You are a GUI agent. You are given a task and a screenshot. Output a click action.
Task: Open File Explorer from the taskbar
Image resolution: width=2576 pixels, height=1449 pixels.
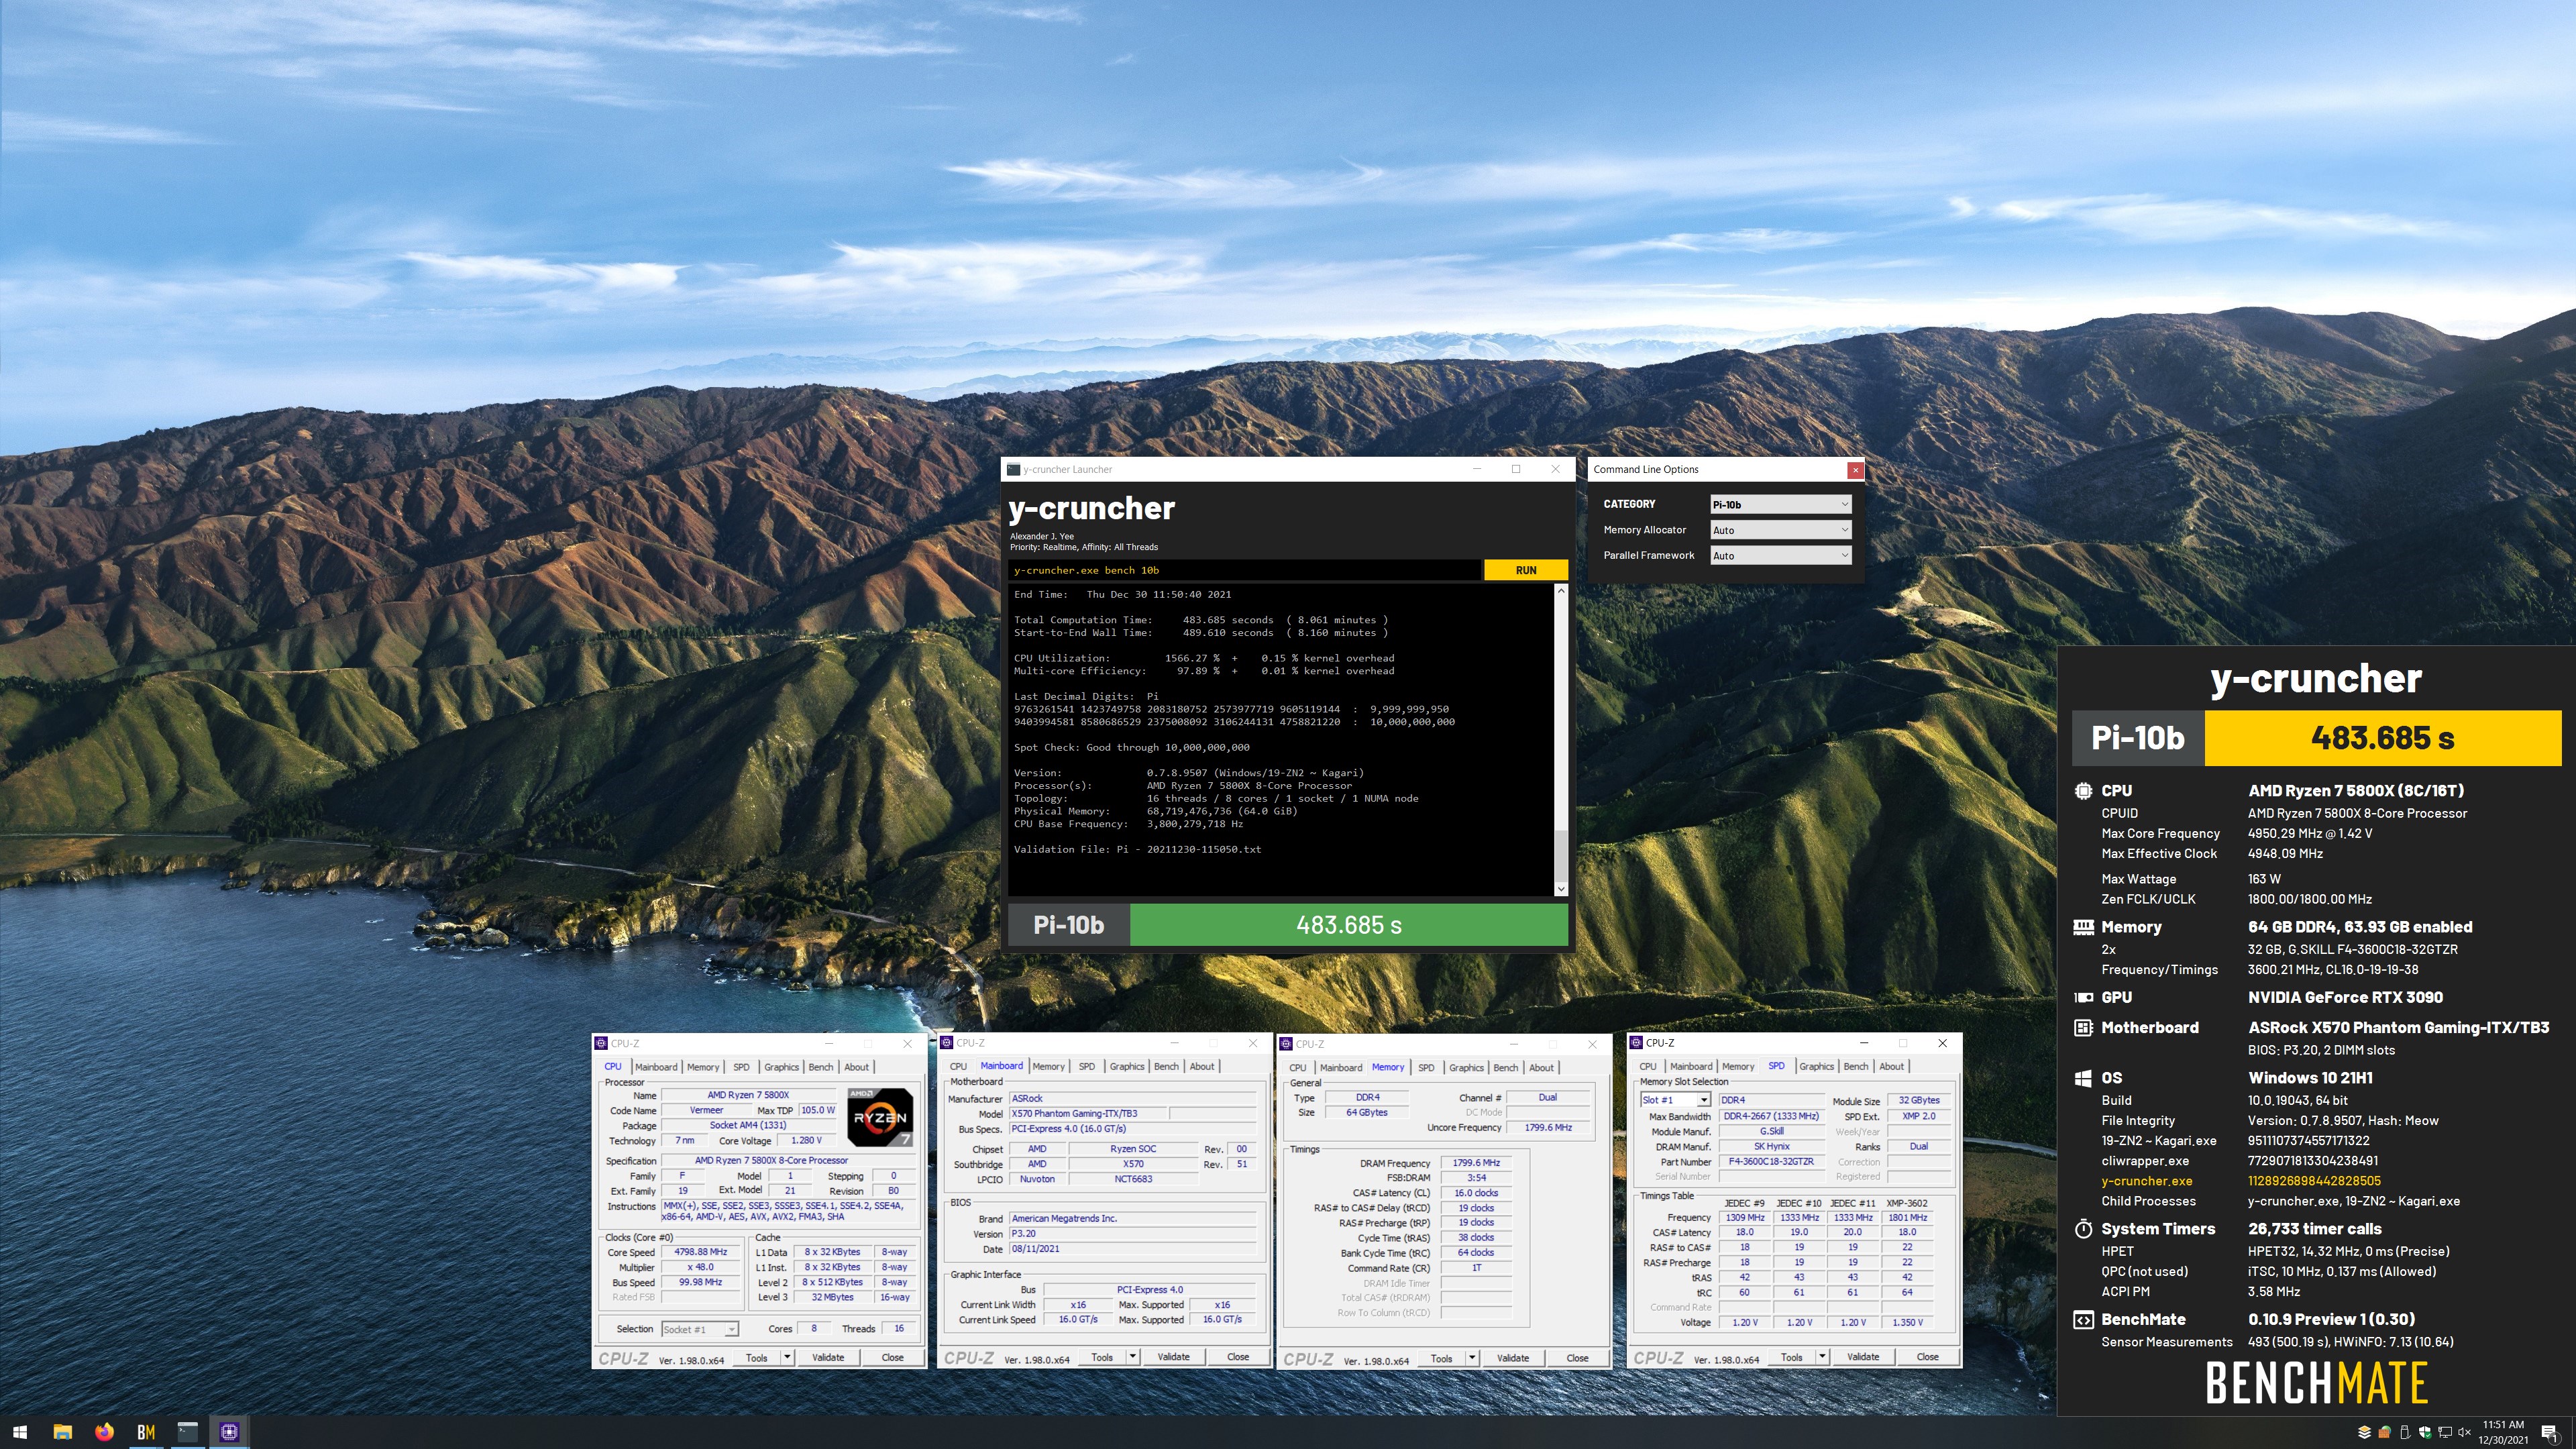[62, 1432]
